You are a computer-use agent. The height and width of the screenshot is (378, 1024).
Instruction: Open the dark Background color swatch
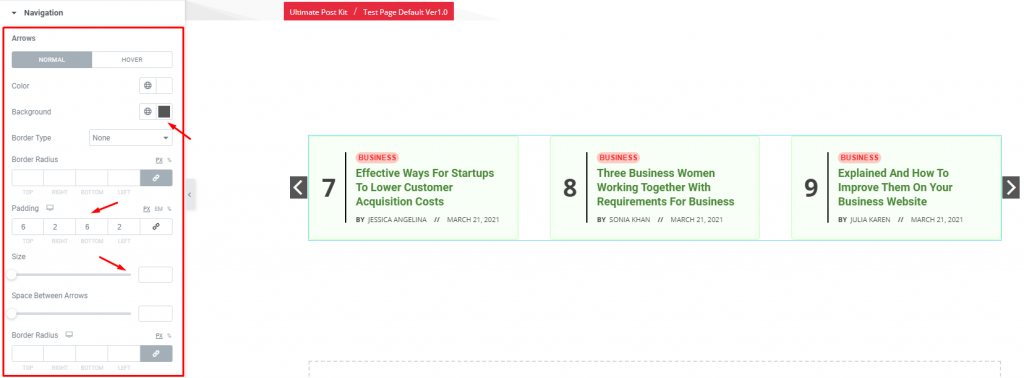pyautogui.click(x=164, y=112)
